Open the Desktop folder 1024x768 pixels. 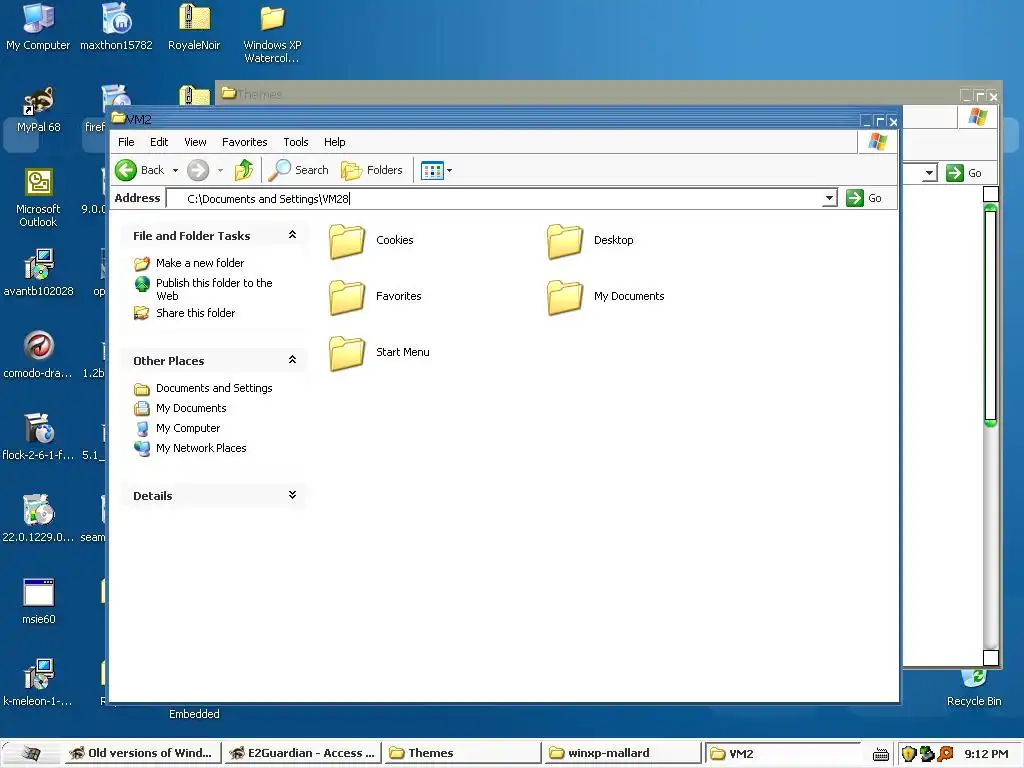point(591,240)
